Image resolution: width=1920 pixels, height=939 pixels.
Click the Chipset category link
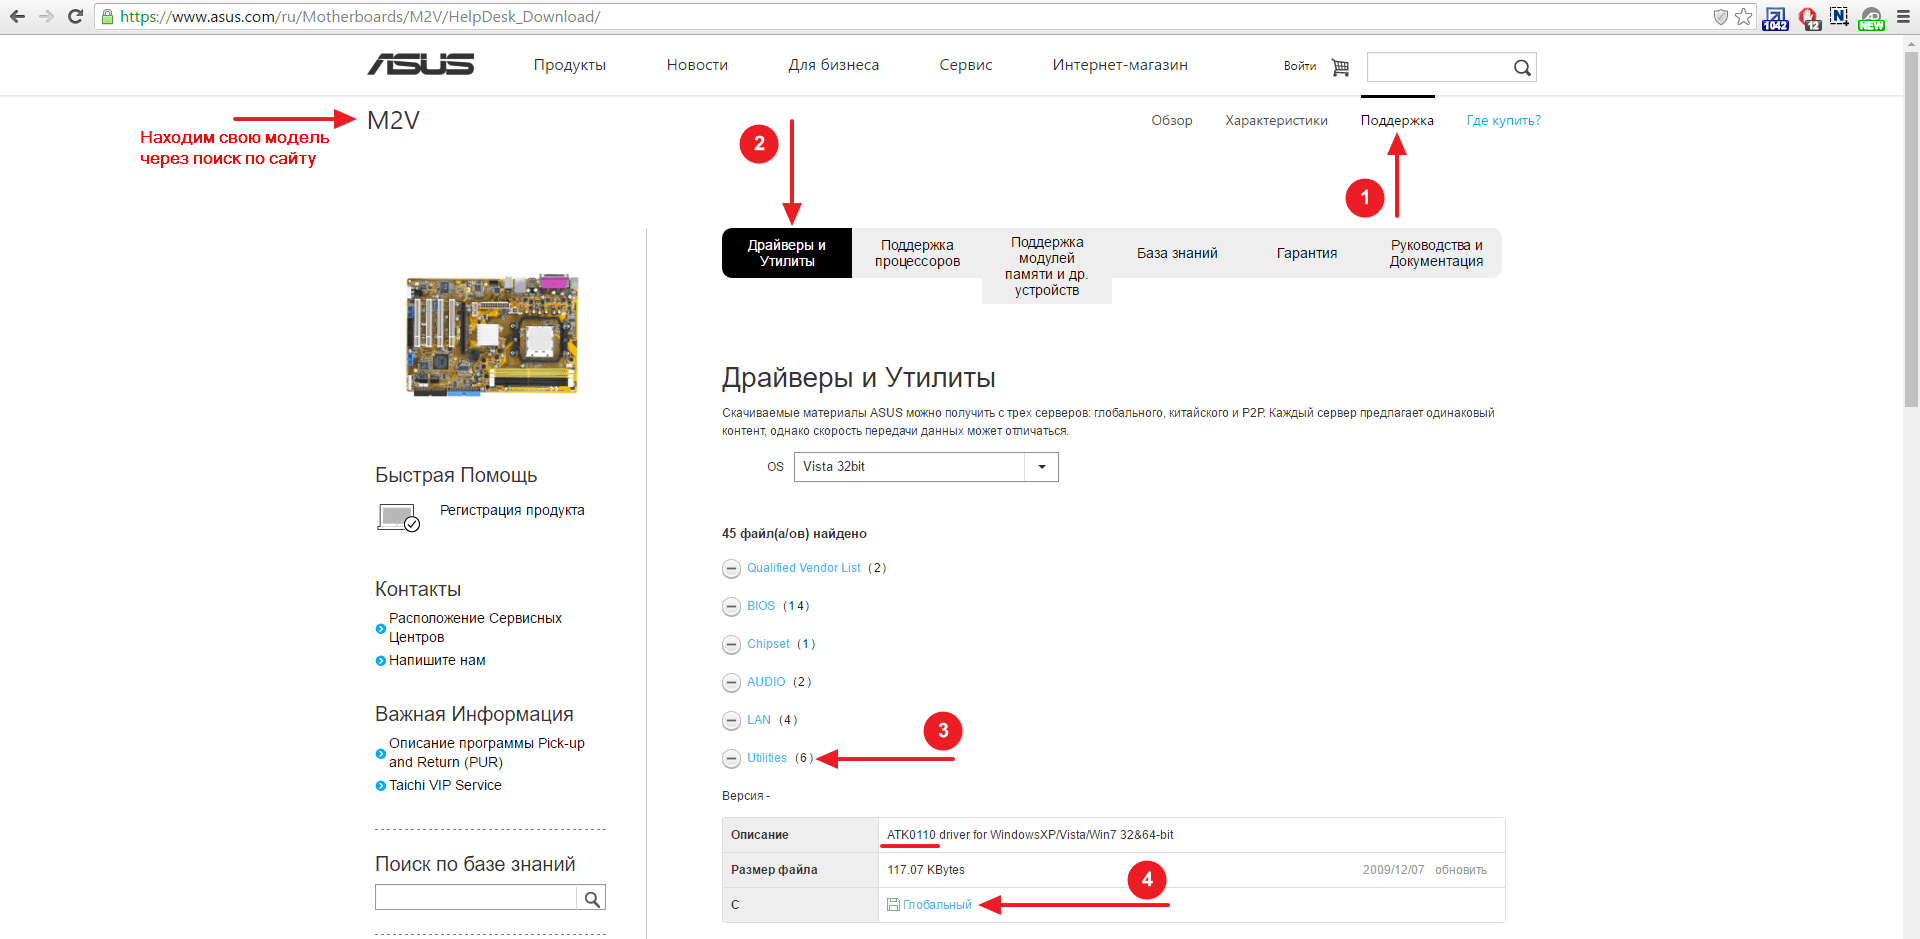(768, 644)
